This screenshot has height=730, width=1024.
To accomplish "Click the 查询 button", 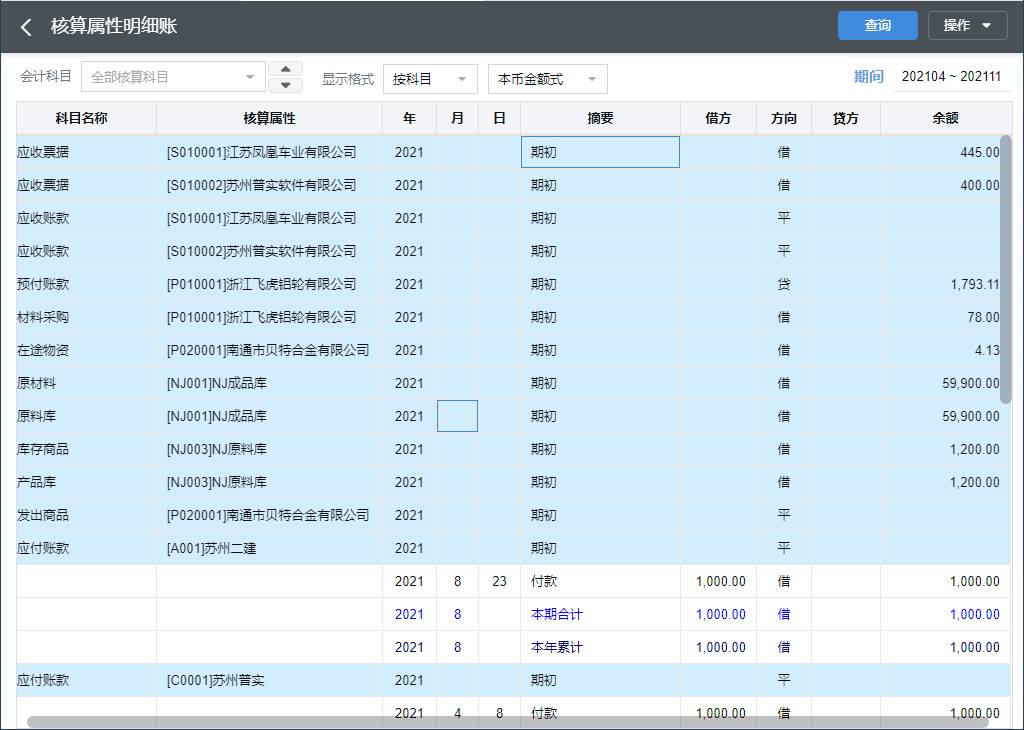I will (x=878, y=25).
